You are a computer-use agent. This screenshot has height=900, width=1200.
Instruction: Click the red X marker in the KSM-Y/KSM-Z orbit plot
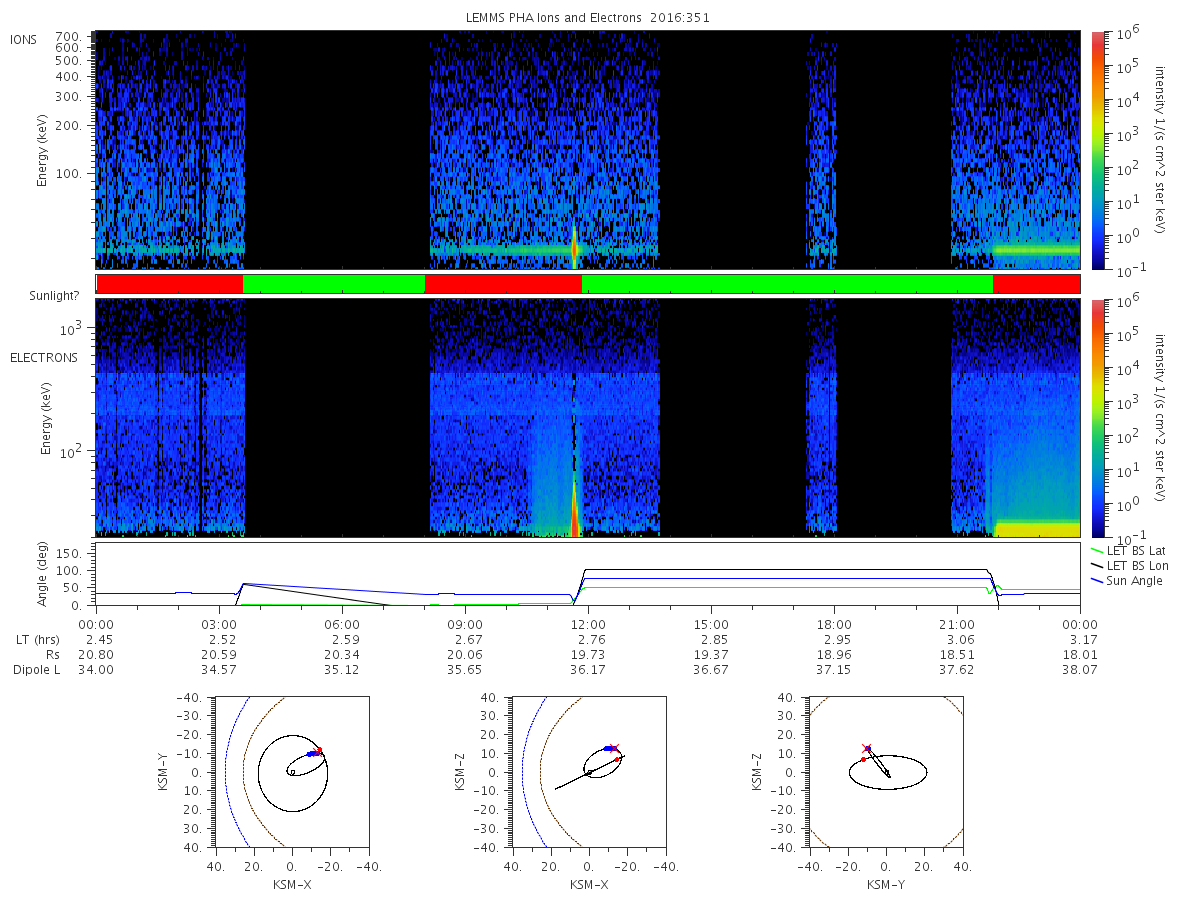pyautogui.click(x=867, y=748)
